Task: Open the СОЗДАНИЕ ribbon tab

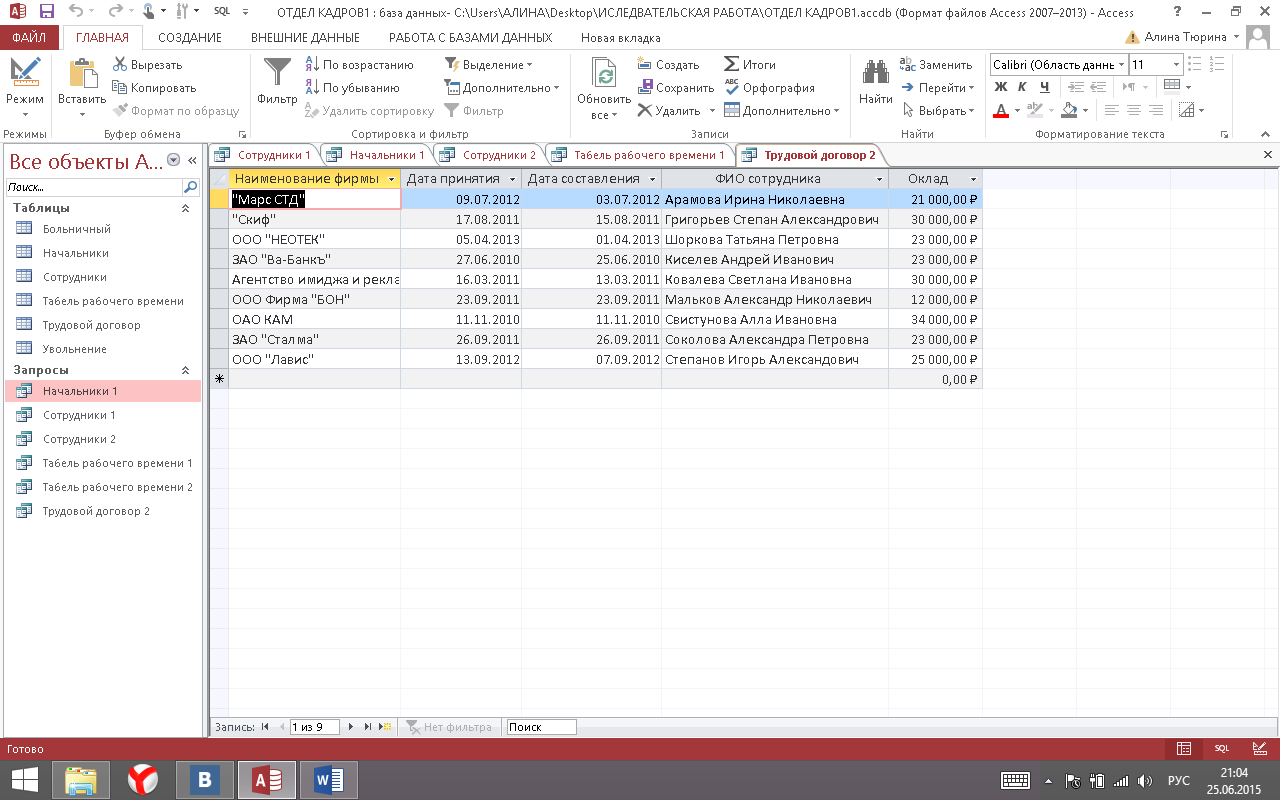Action: click(x=189, y=38)
